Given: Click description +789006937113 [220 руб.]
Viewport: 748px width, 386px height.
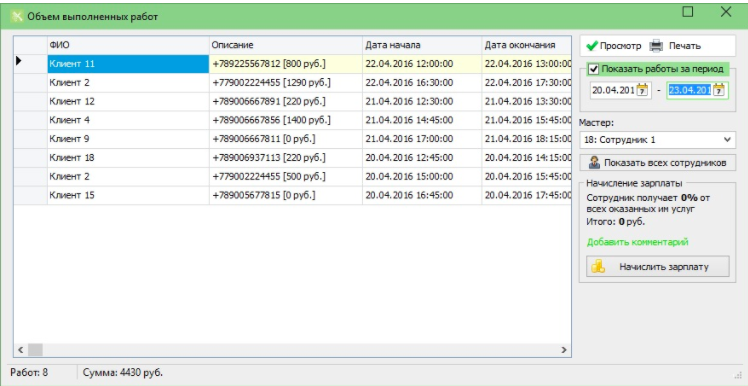Looking at the screenshot, I should point(286,157).
